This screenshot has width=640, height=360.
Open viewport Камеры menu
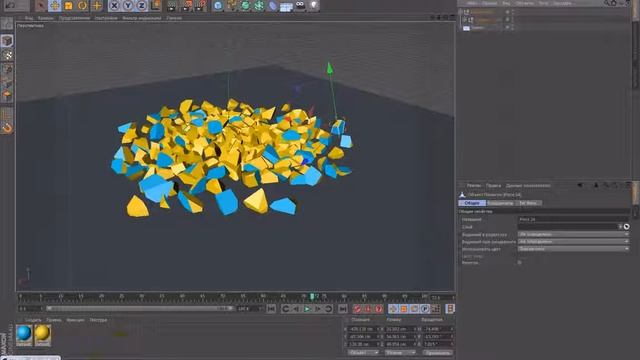click(45, 18)
